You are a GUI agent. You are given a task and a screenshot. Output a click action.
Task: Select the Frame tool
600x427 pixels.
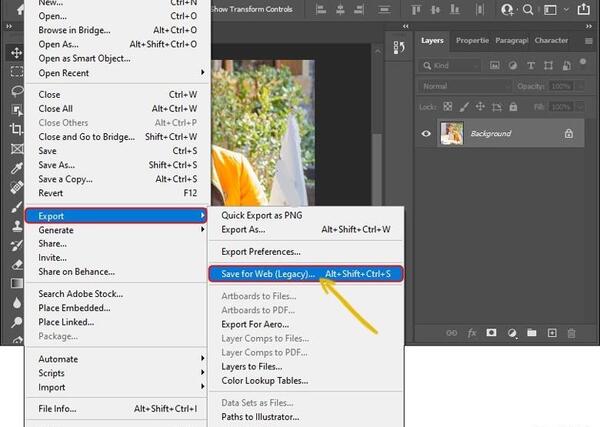tap(17, 148)
